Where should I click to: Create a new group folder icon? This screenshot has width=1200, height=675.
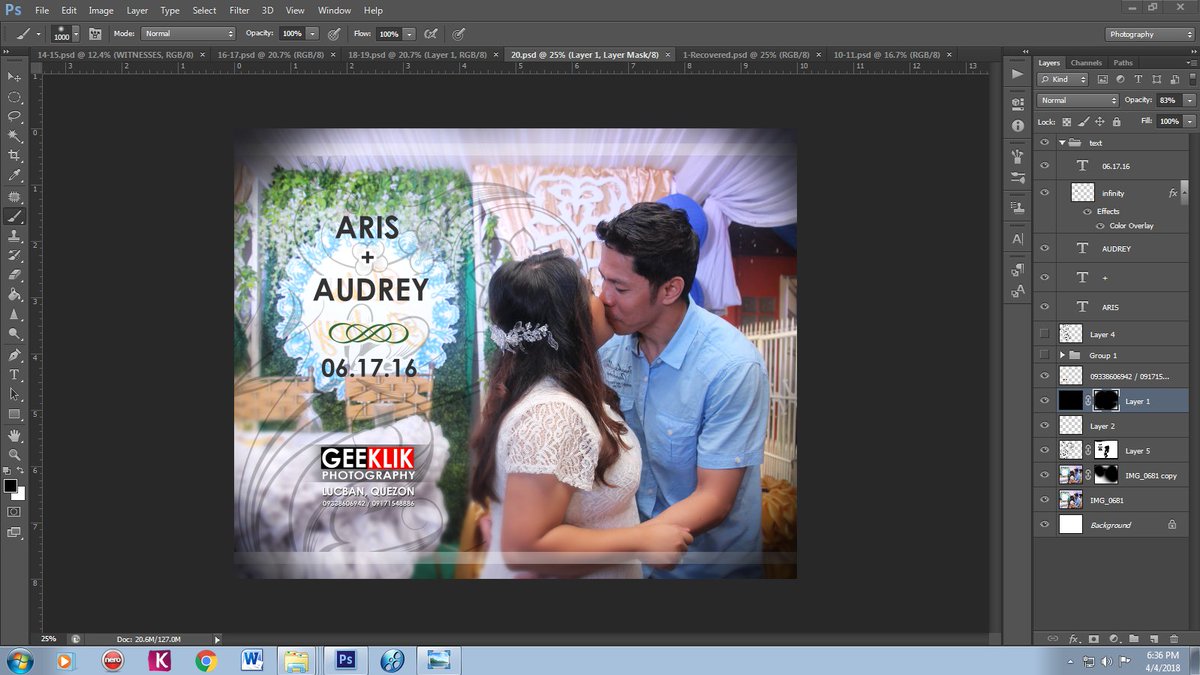(x=1133, y=638)
